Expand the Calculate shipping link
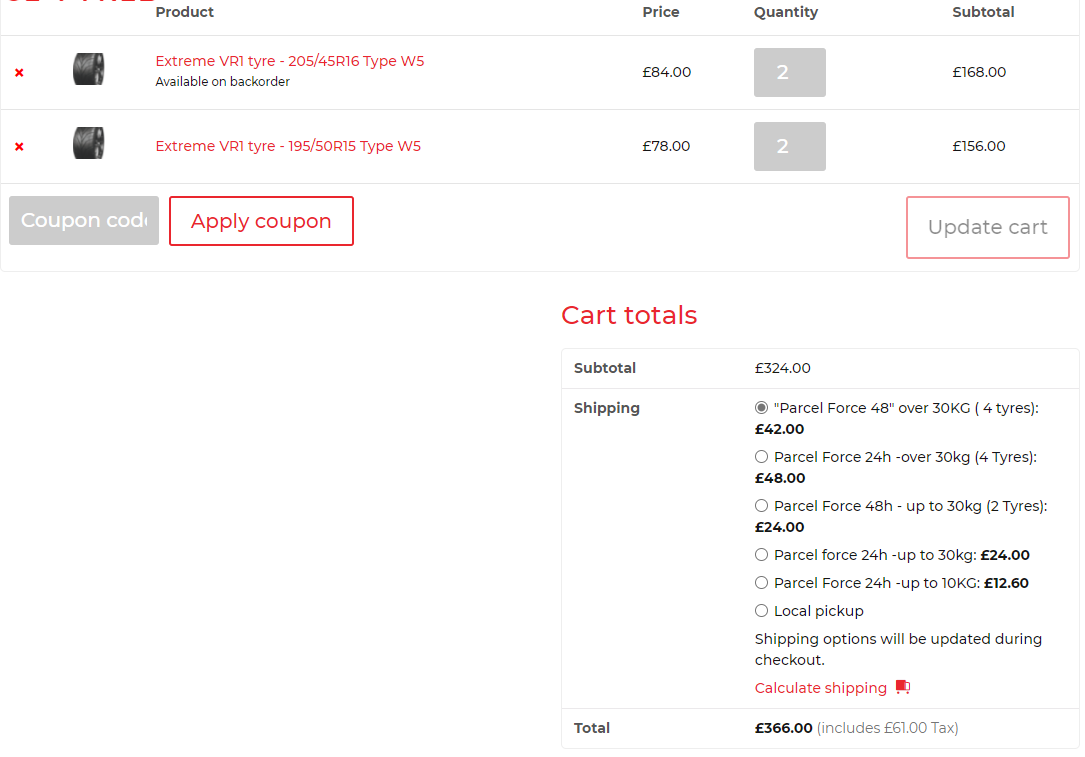 pyautogui.click(x=821, y=688)
